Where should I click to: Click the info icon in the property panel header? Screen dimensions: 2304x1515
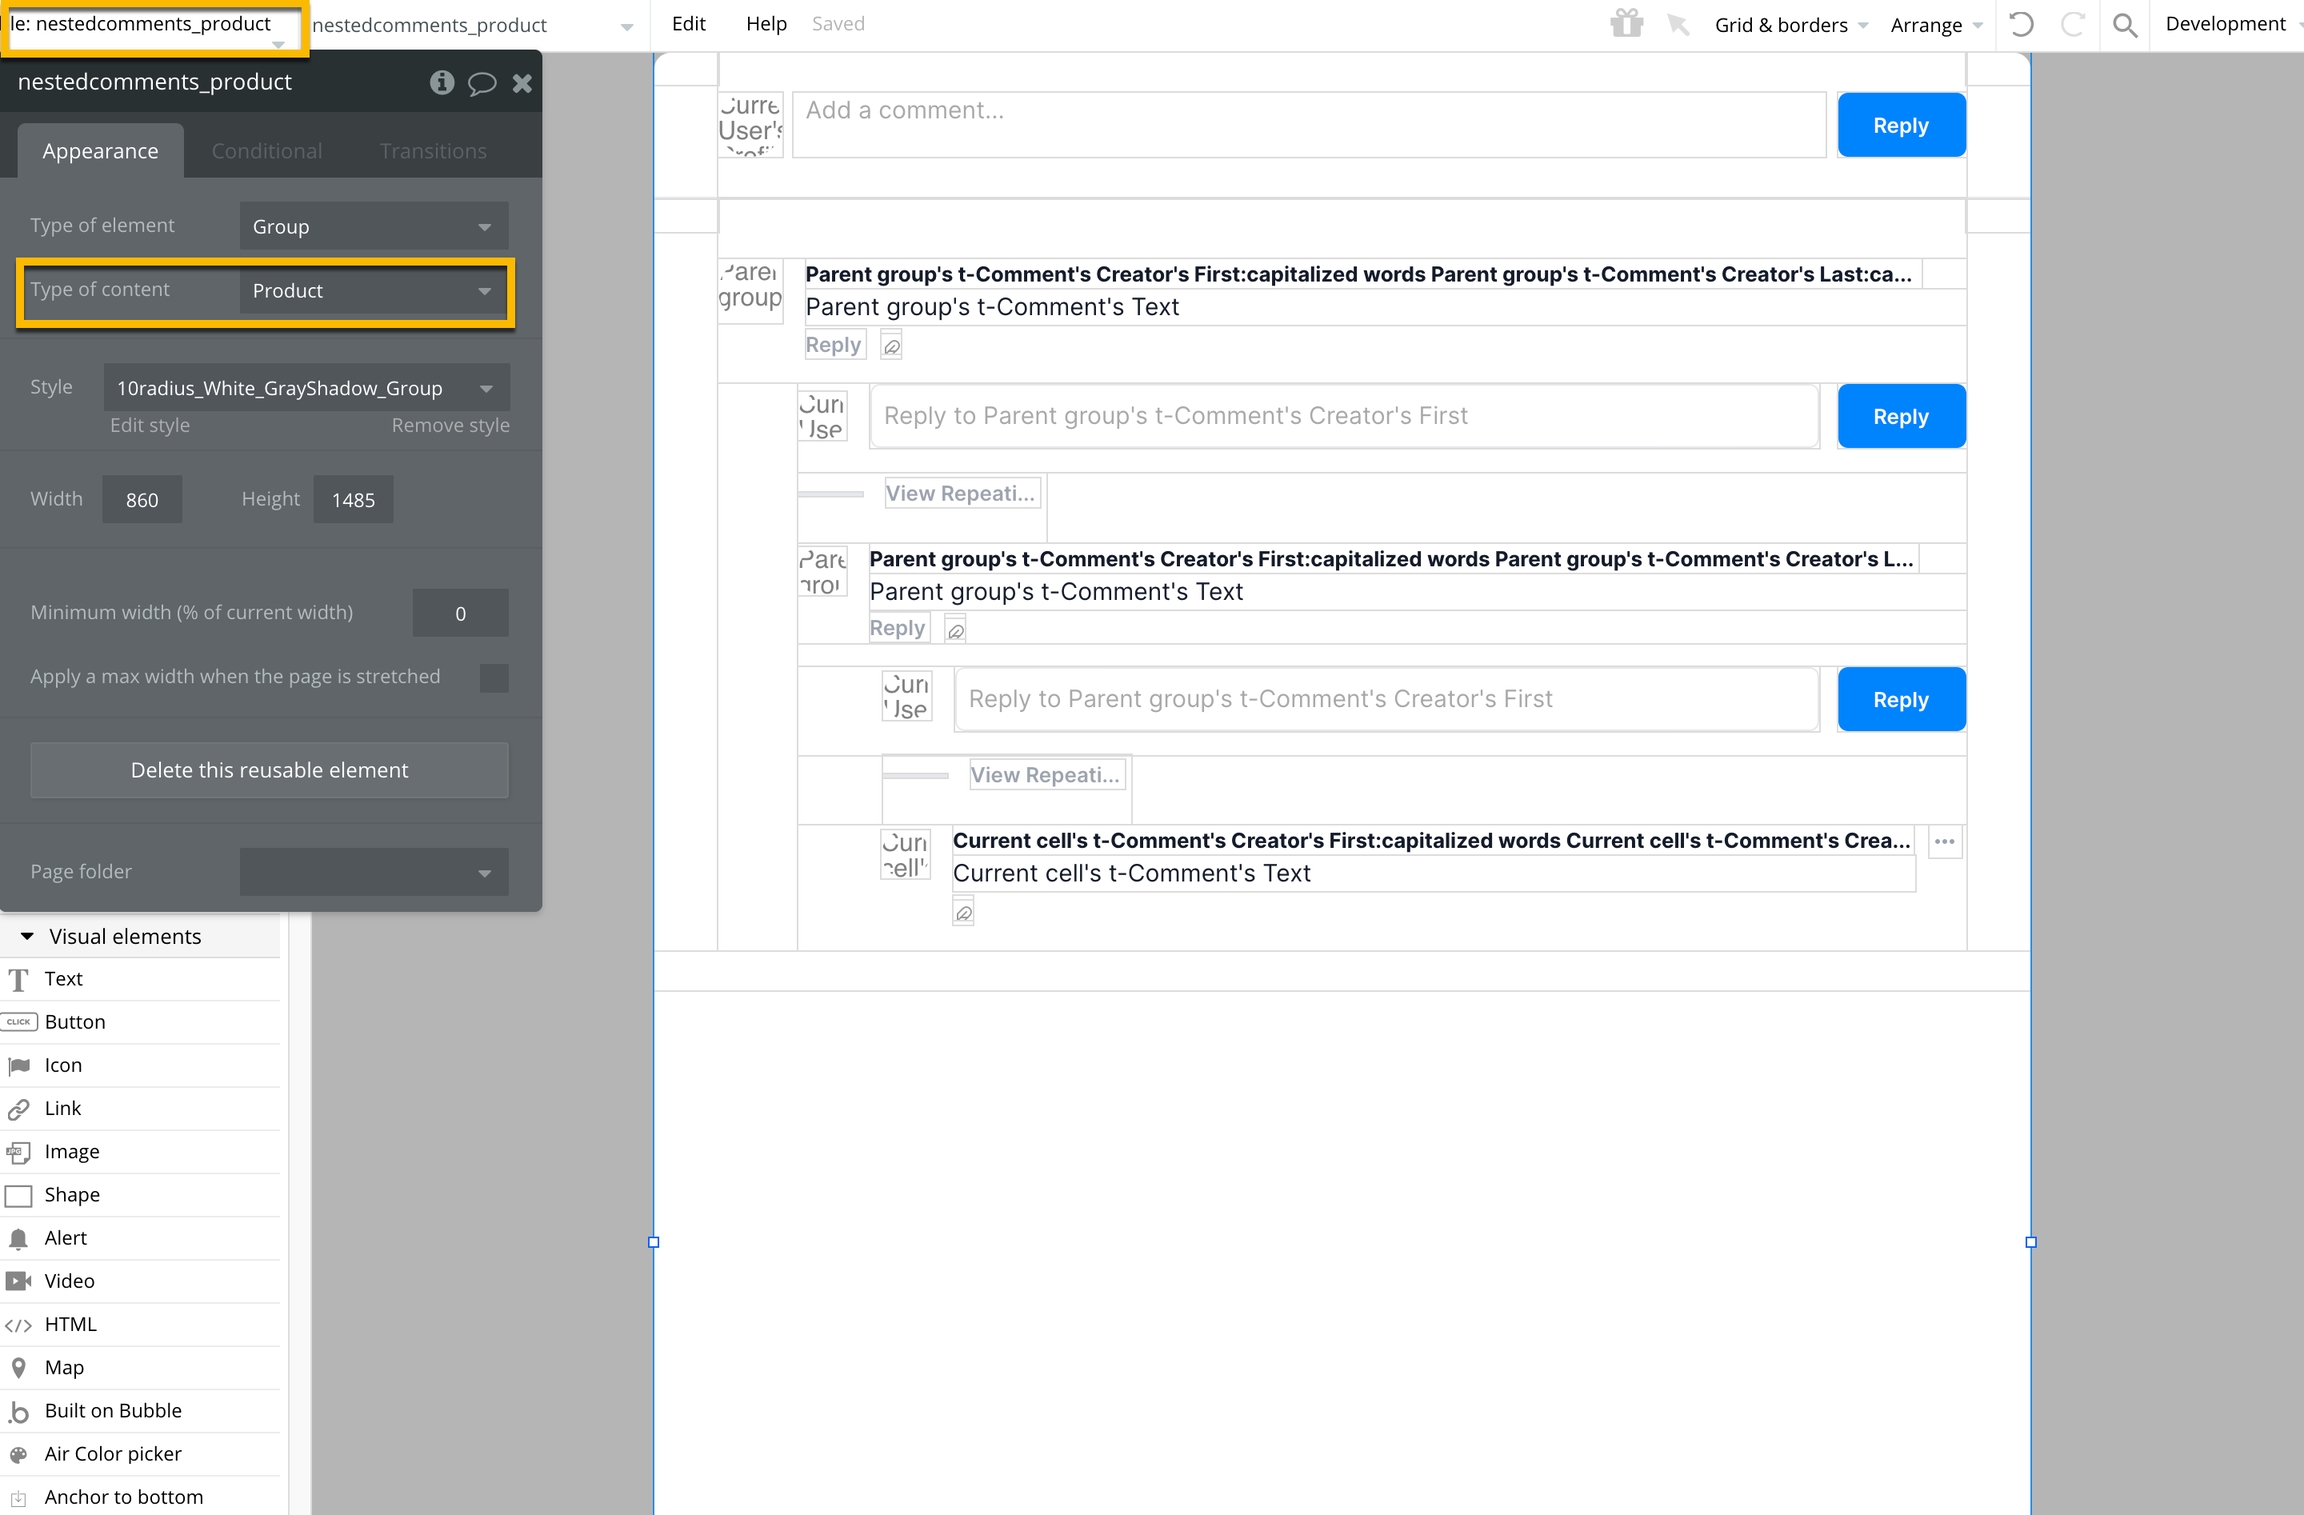point(441,82)
